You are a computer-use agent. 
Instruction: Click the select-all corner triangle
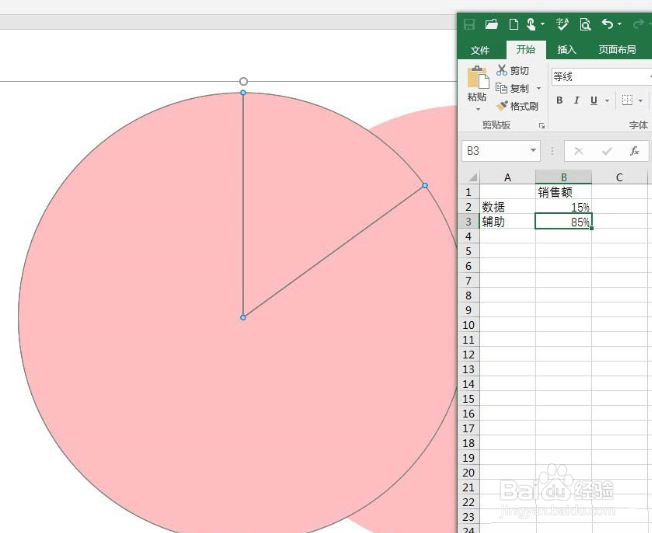click(472, 178)
